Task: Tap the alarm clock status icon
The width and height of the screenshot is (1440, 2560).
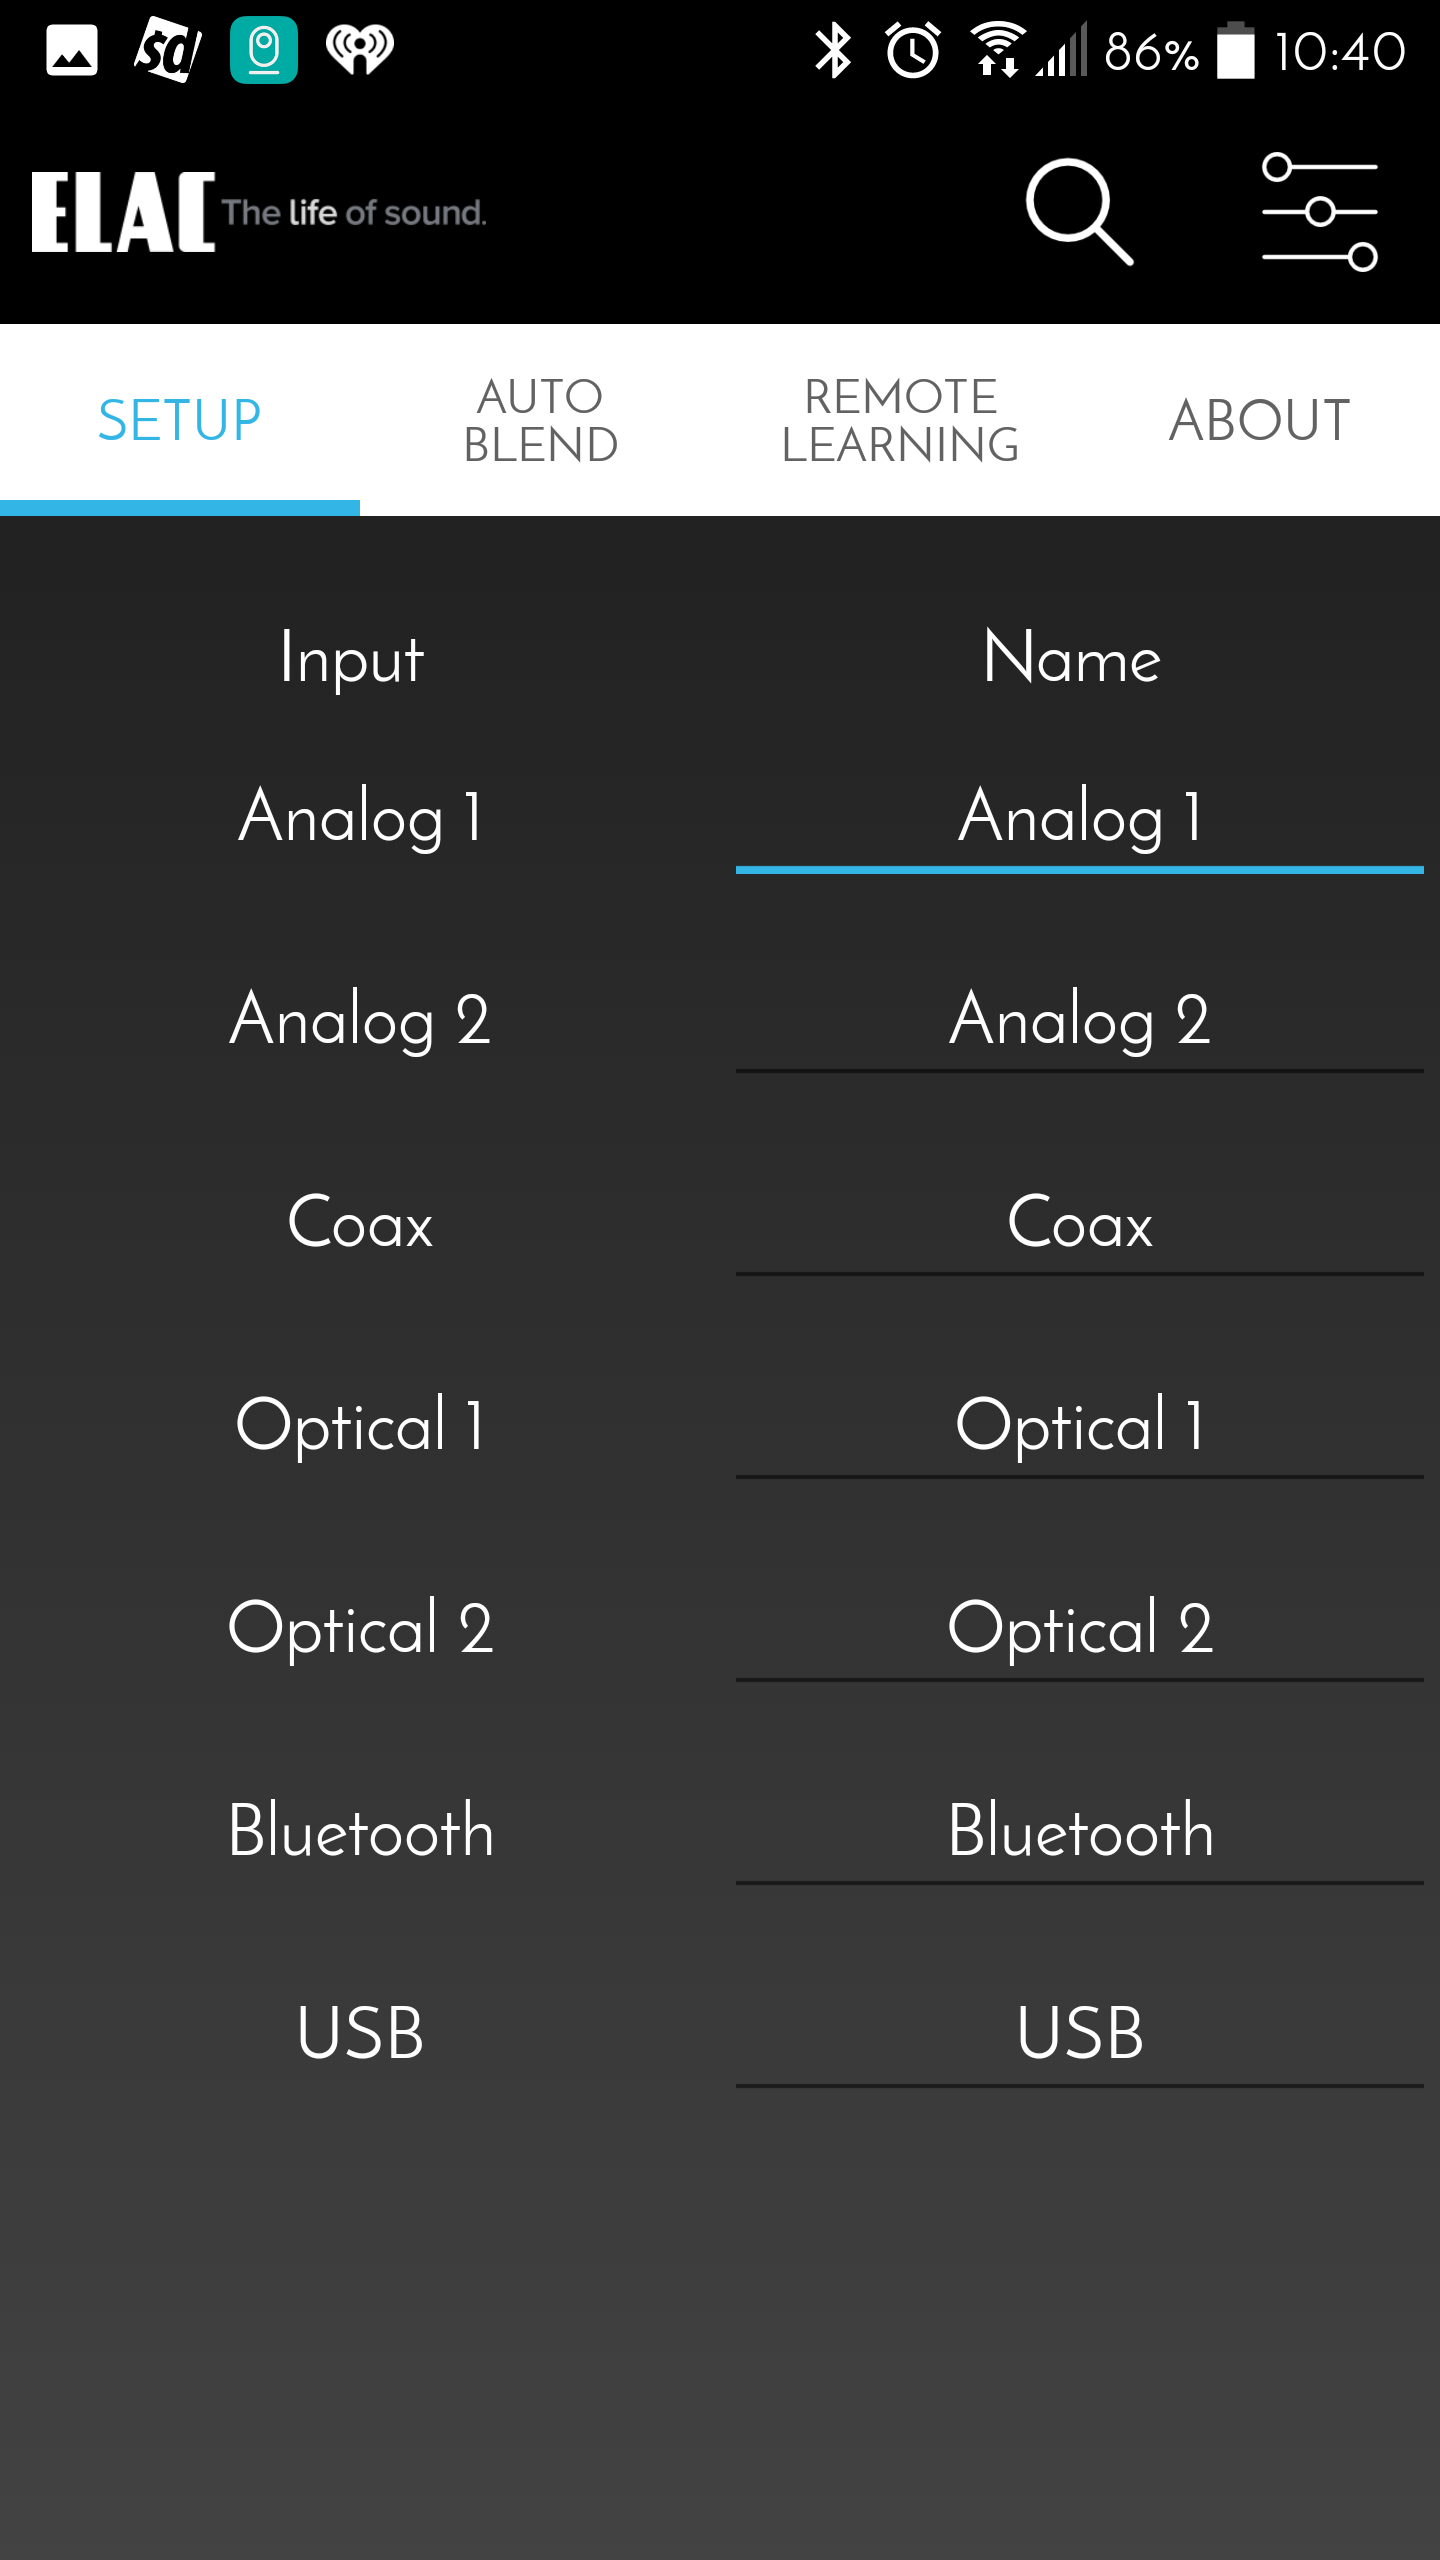Action: [x=913, y=51]
